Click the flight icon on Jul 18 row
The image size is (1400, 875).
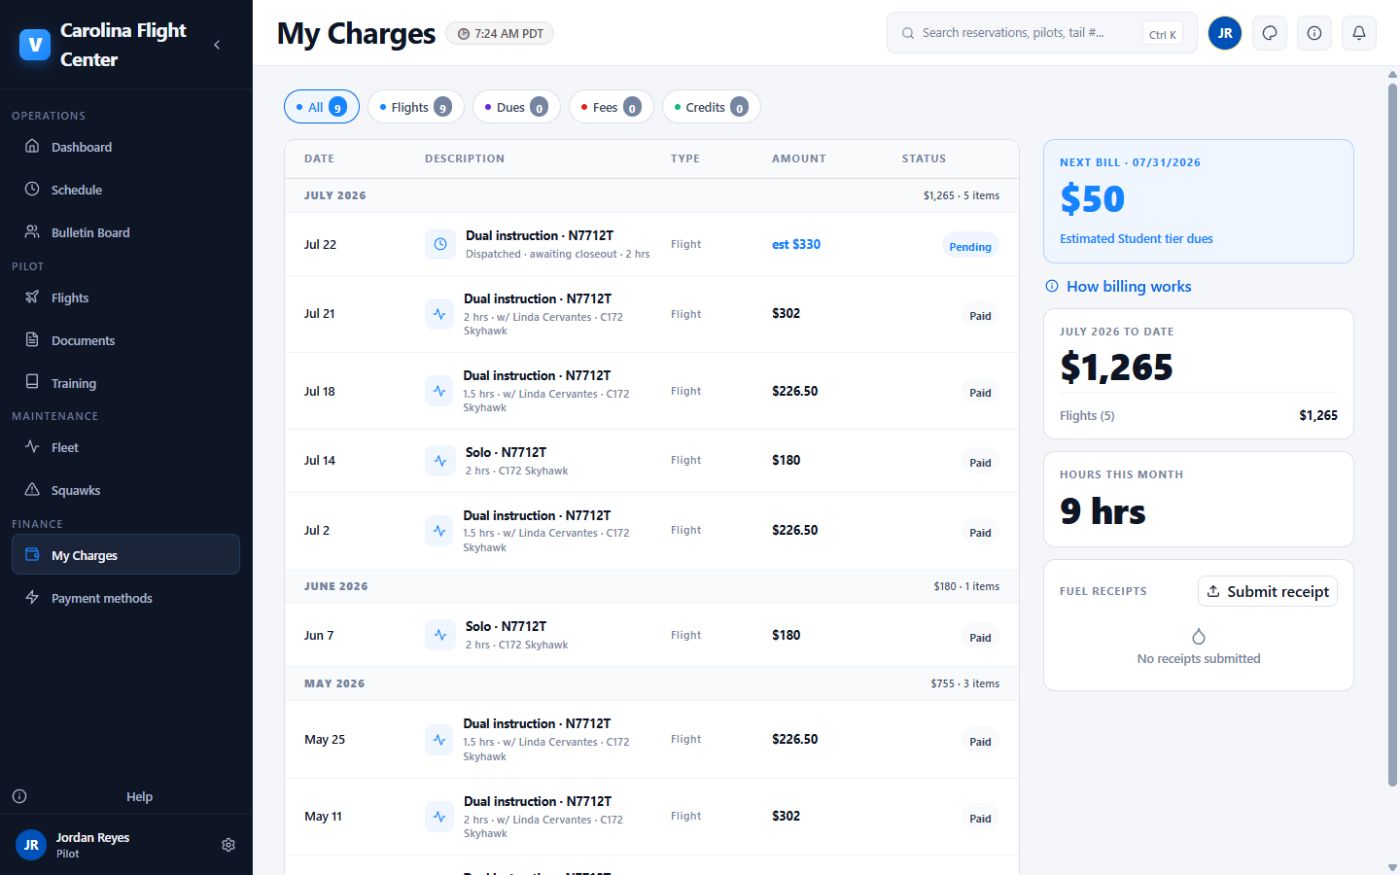coord(439,391)
